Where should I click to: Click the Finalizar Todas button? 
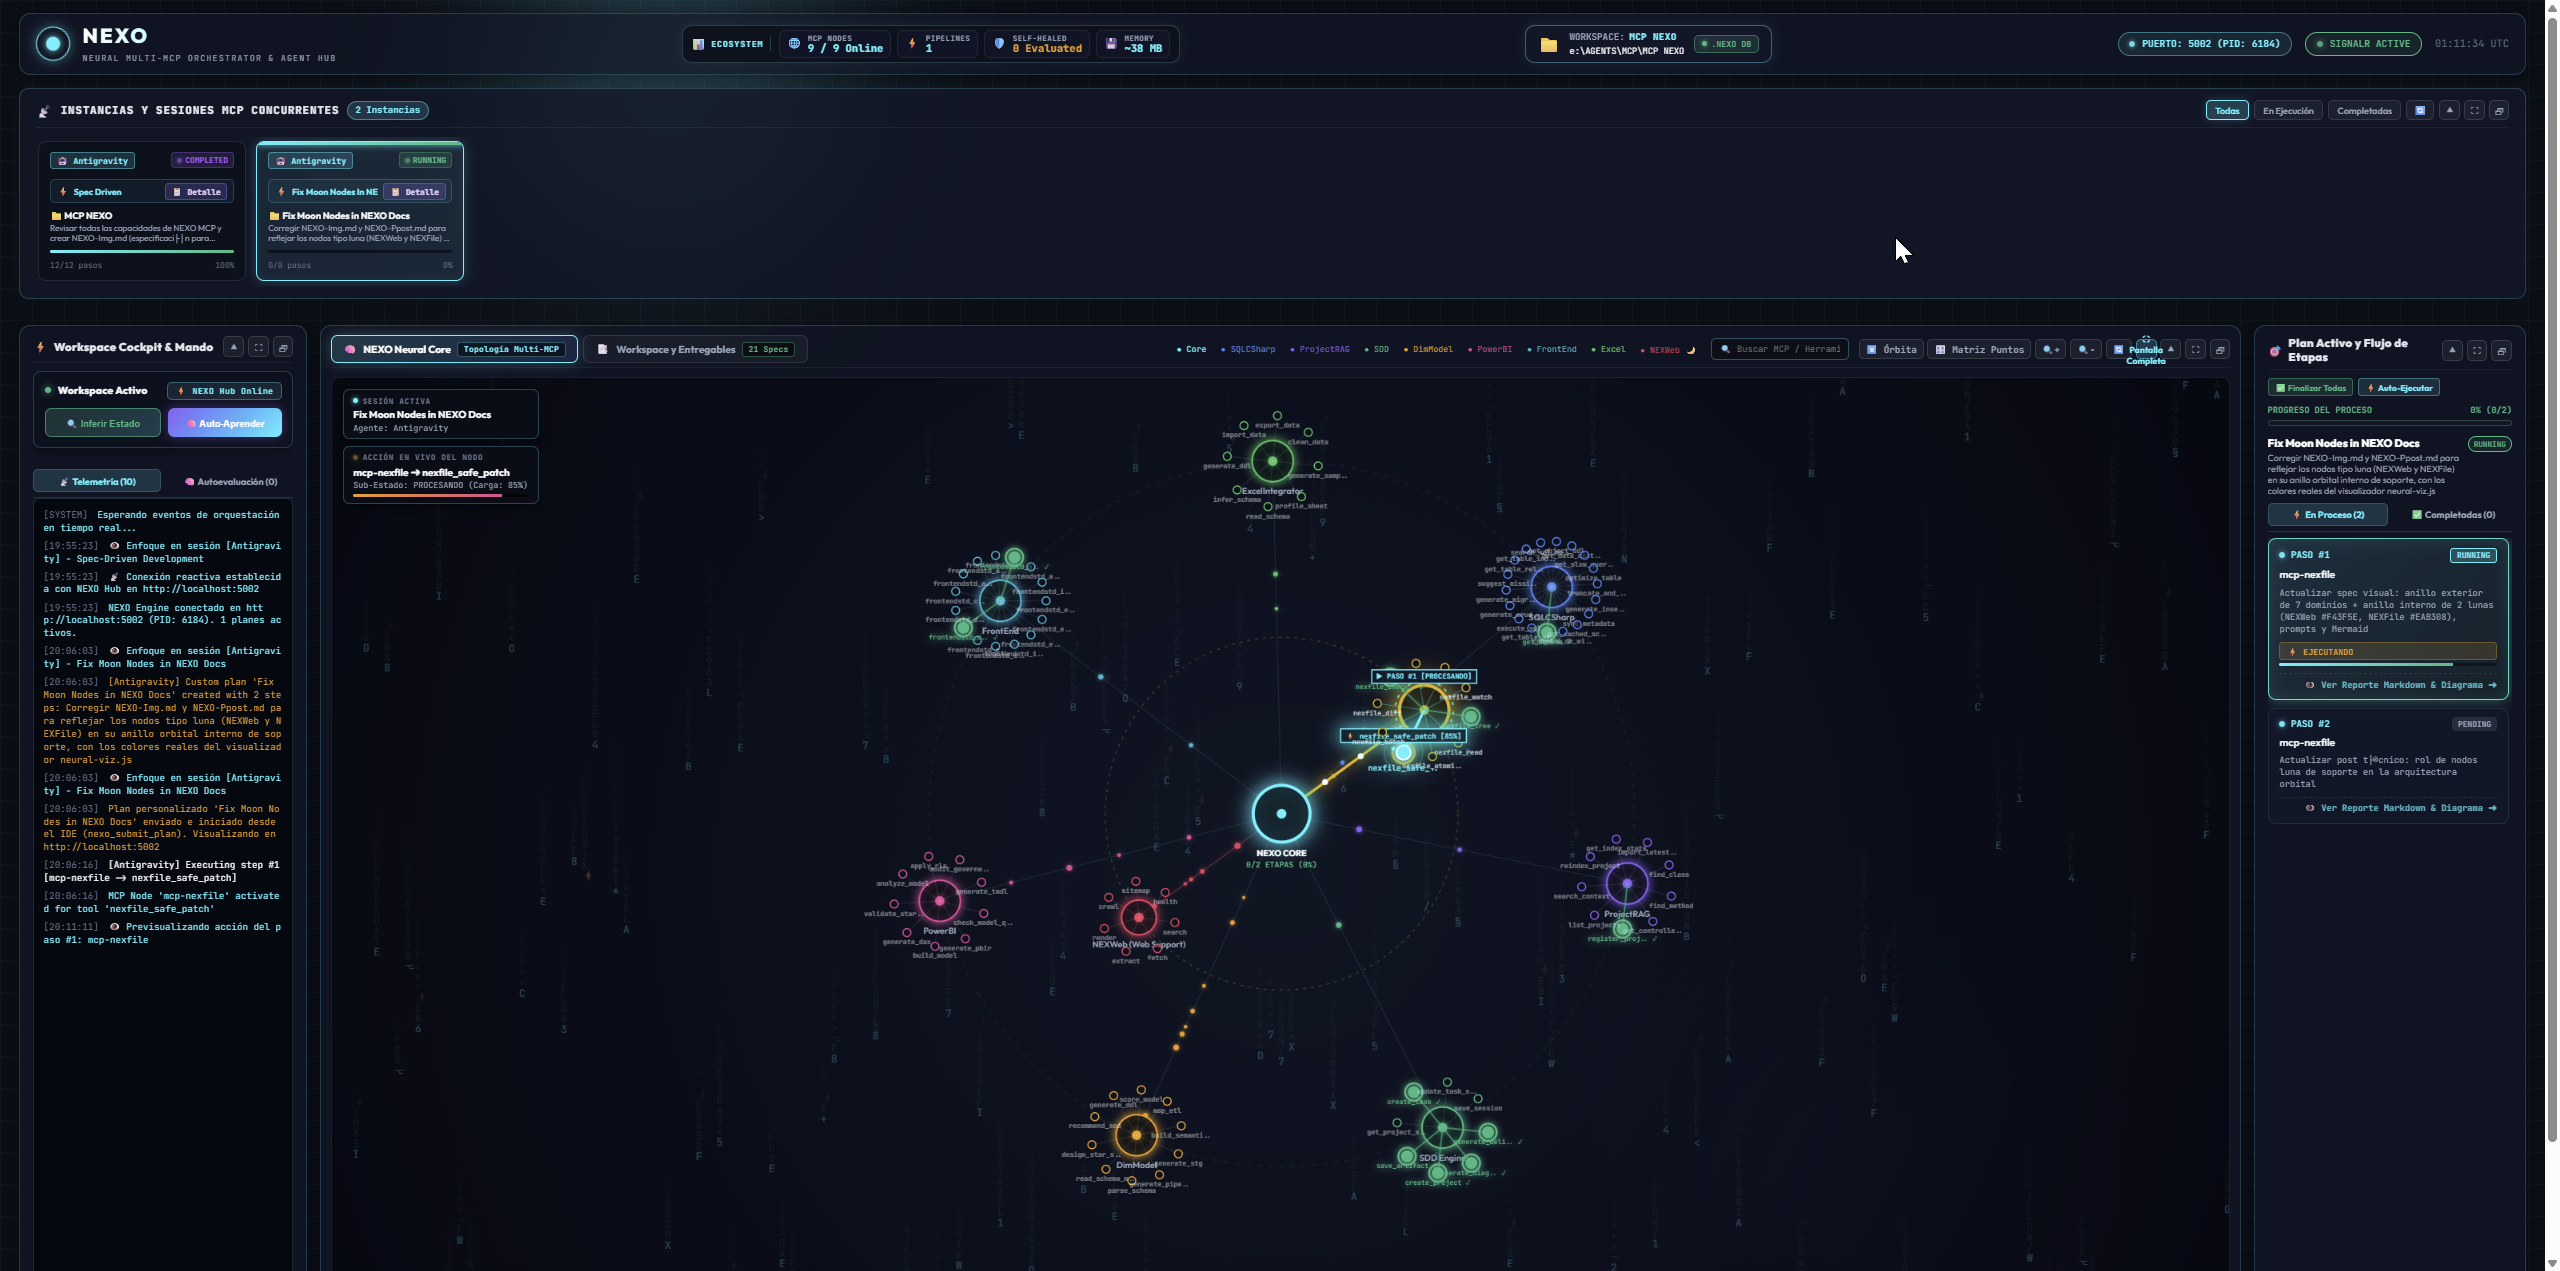click(2311, 388)
